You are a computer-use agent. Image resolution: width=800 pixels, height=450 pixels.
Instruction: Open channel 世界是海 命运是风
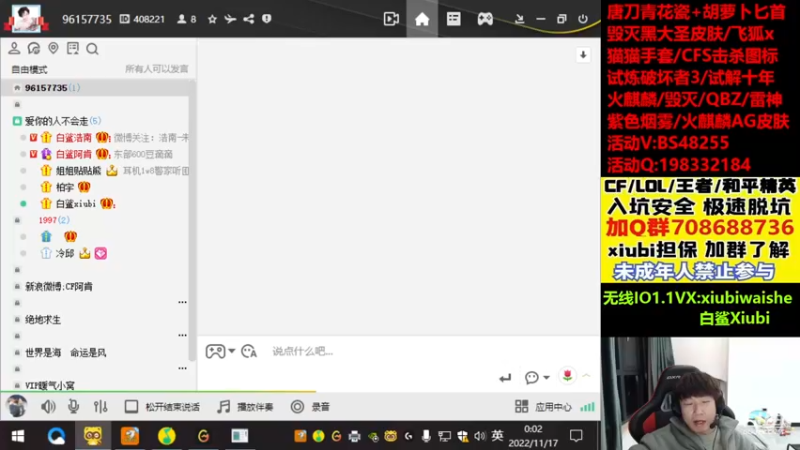65,353
